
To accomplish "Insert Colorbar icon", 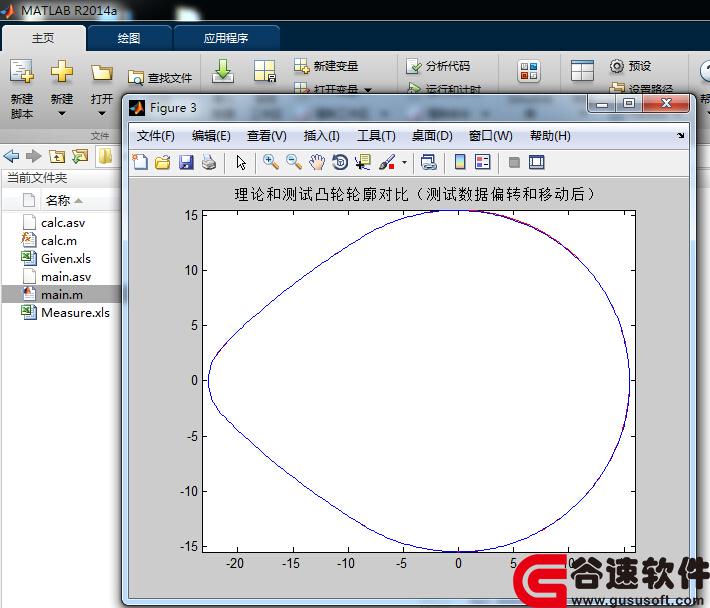I will [460, 162].
